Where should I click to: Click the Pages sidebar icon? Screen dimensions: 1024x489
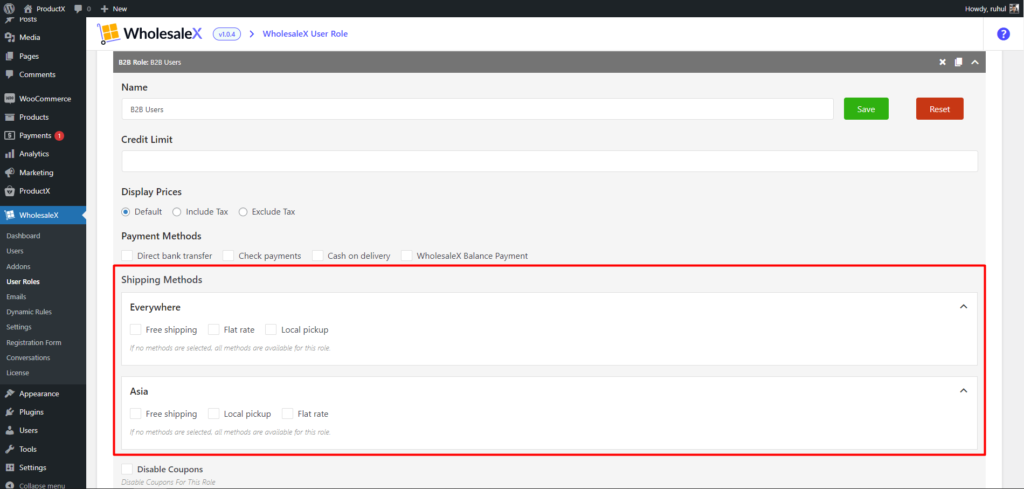10,56
